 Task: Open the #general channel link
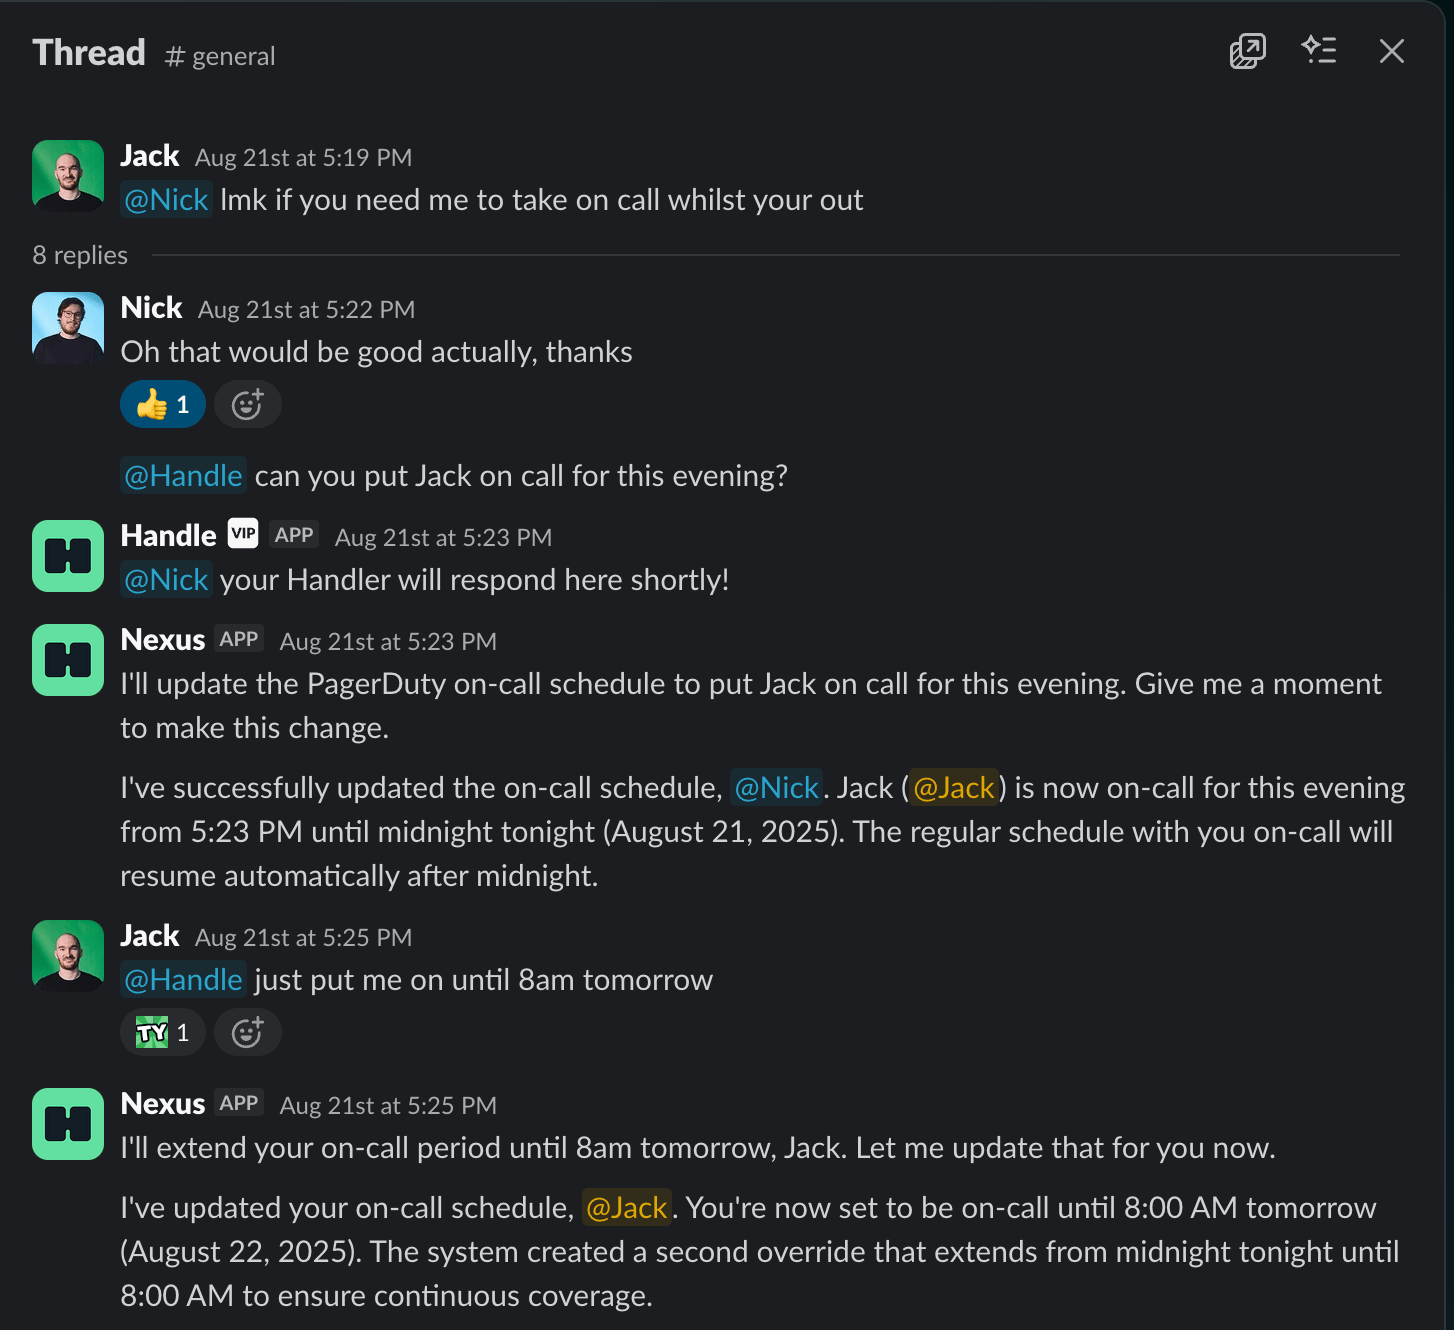(x=220, y=57)
